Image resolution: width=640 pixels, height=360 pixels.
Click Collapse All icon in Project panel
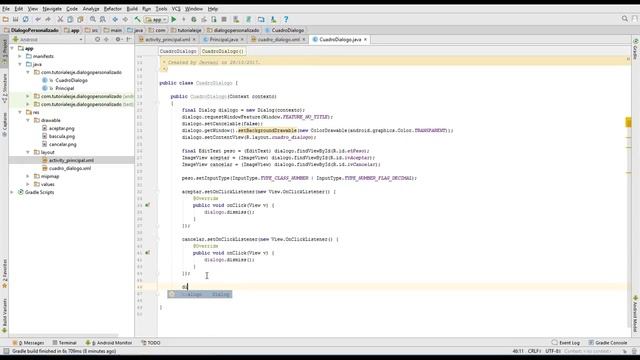pyautogui.click(x=107, y=39)
